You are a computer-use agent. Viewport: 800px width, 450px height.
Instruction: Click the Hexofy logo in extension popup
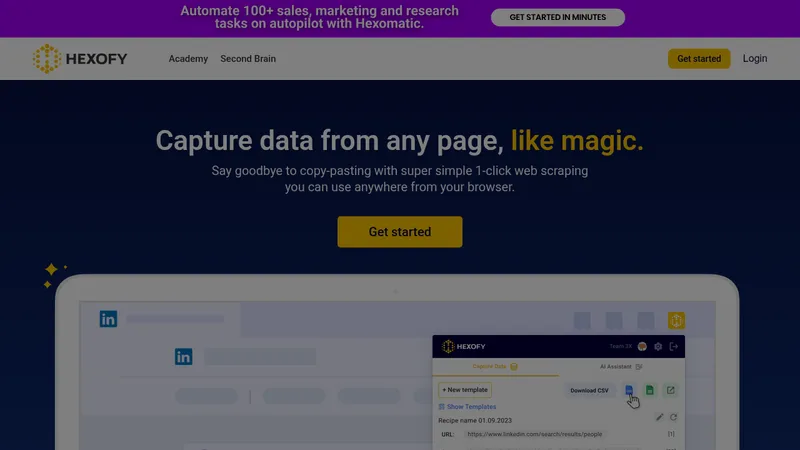(x=463, y=346)
